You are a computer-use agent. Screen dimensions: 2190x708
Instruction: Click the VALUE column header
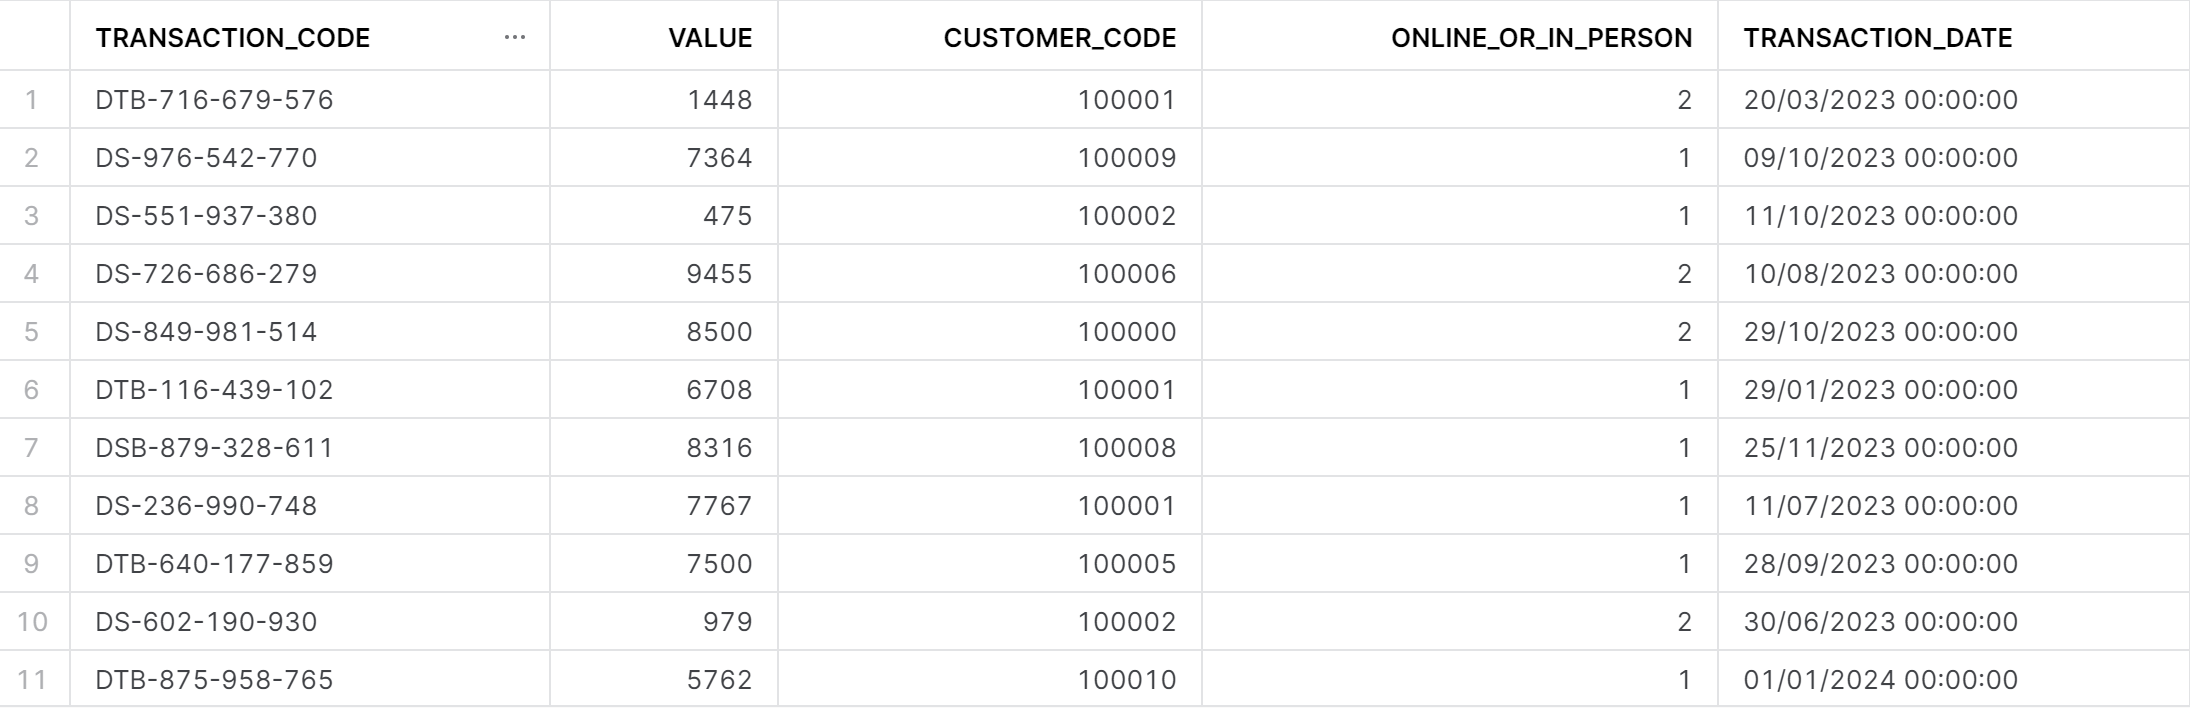(x=710, y=38)
